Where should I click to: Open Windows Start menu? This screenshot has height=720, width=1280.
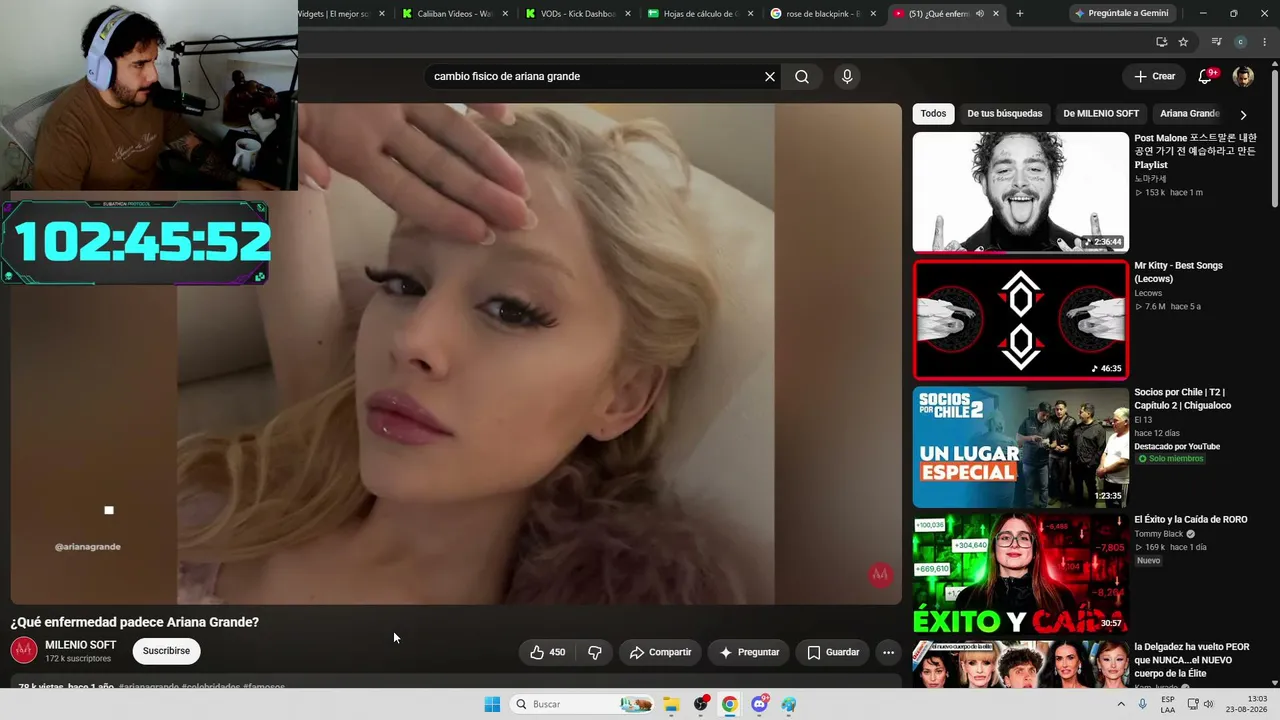492,704
